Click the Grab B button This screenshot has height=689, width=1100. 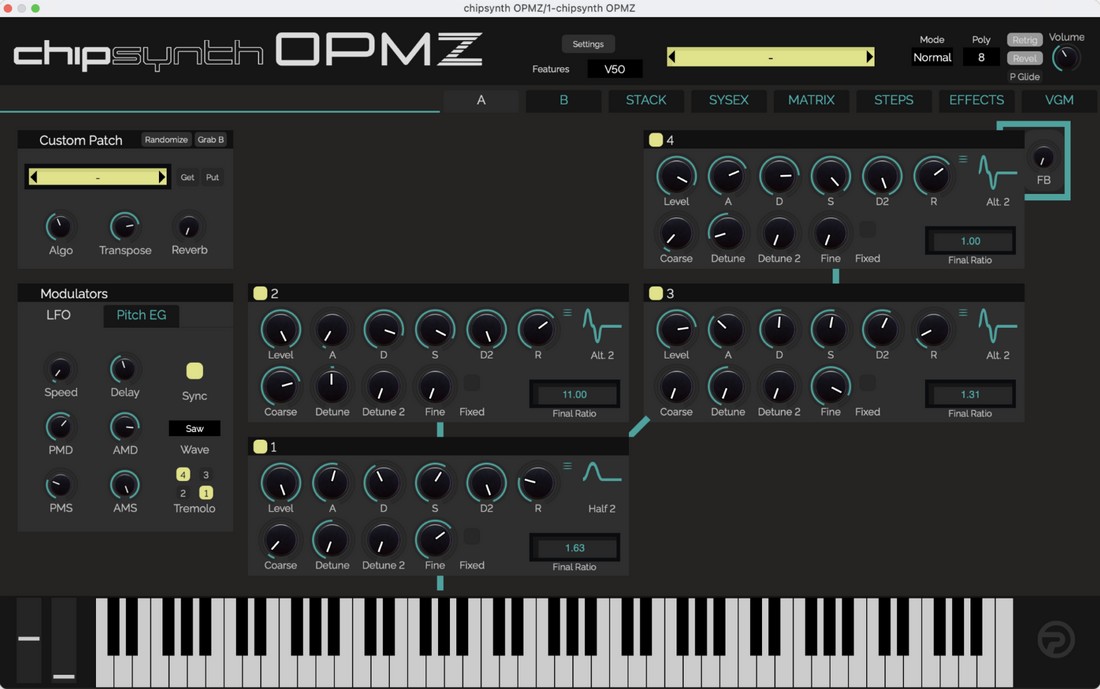coord(210,140)
